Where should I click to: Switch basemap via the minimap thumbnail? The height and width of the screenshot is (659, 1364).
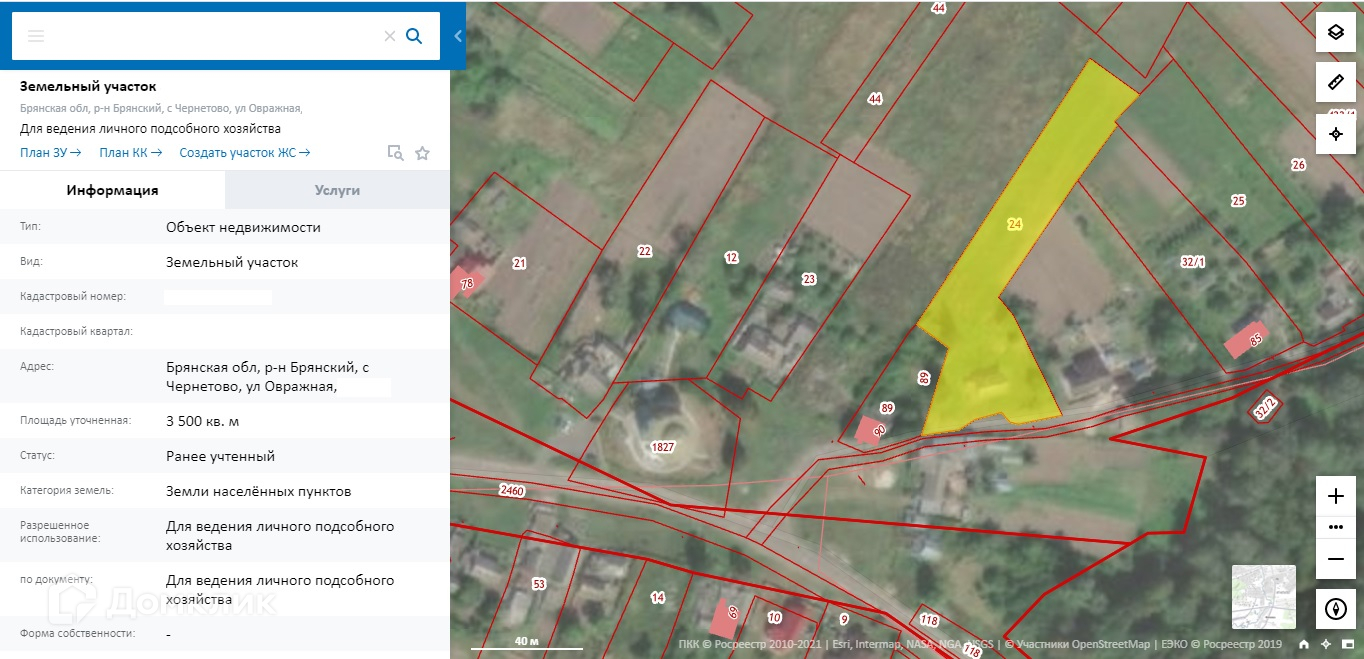pos(1263,596)
